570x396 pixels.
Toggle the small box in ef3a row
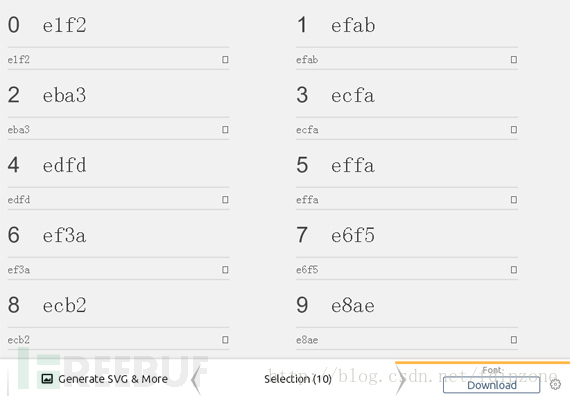click(x=225, y=269)
